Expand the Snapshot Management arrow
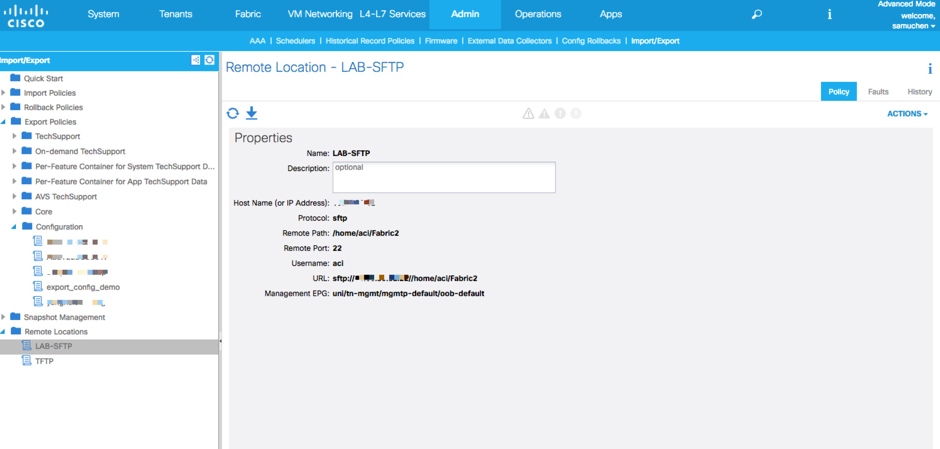This screenshot has height=449, width=940. tap(4, 317)
